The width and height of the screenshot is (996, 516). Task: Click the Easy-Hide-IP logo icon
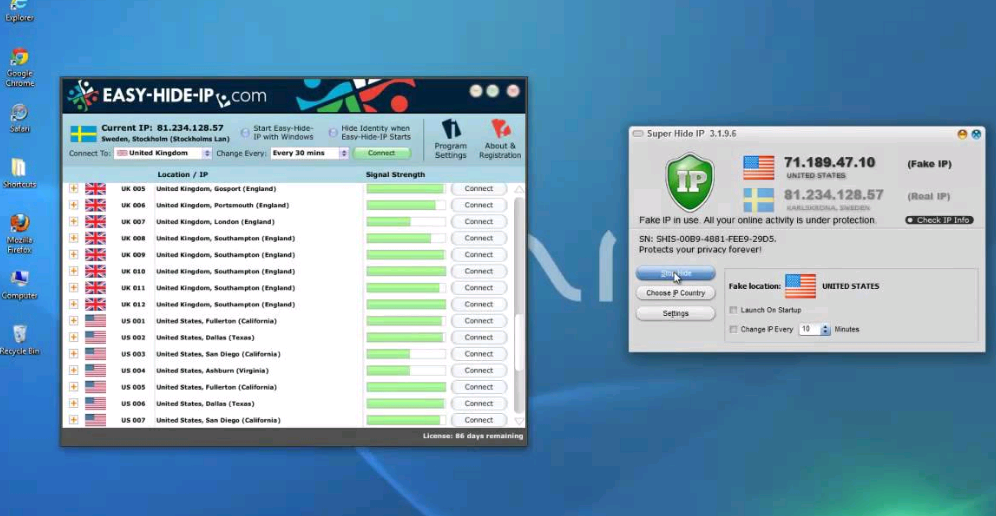(83, 96)
